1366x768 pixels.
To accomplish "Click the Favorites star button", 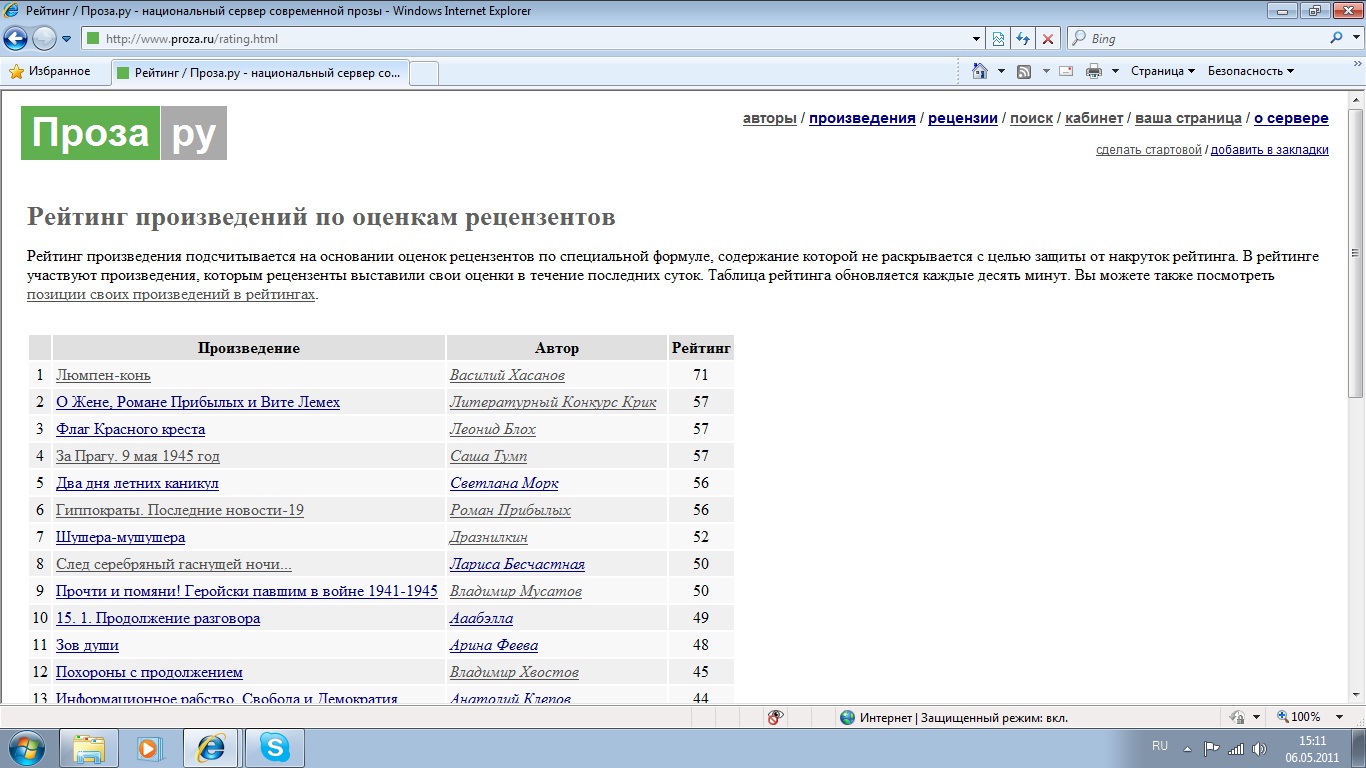I will pos(50,71).
